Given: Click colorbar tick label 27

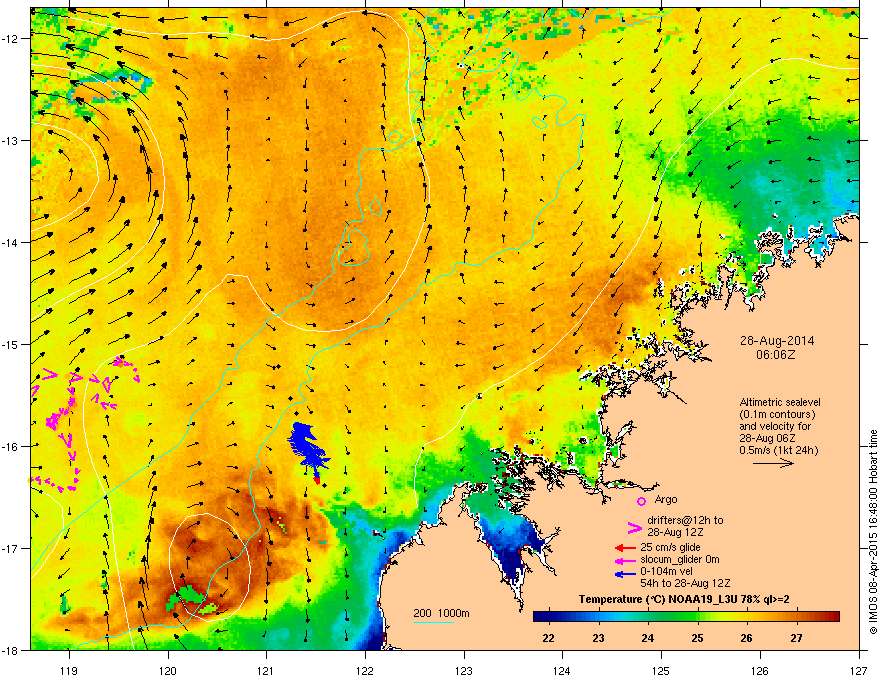Looking at the screenshot, I should click(x=796, y=638).
